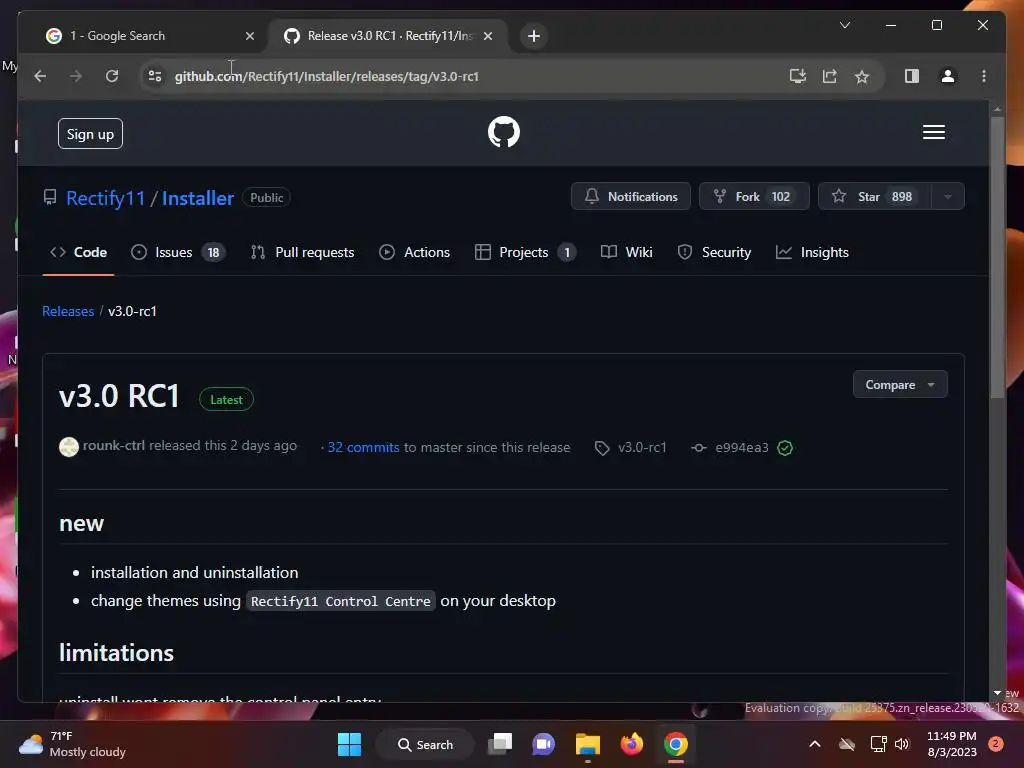
Task: Open the Actions tab
Action: coord(415,252)
